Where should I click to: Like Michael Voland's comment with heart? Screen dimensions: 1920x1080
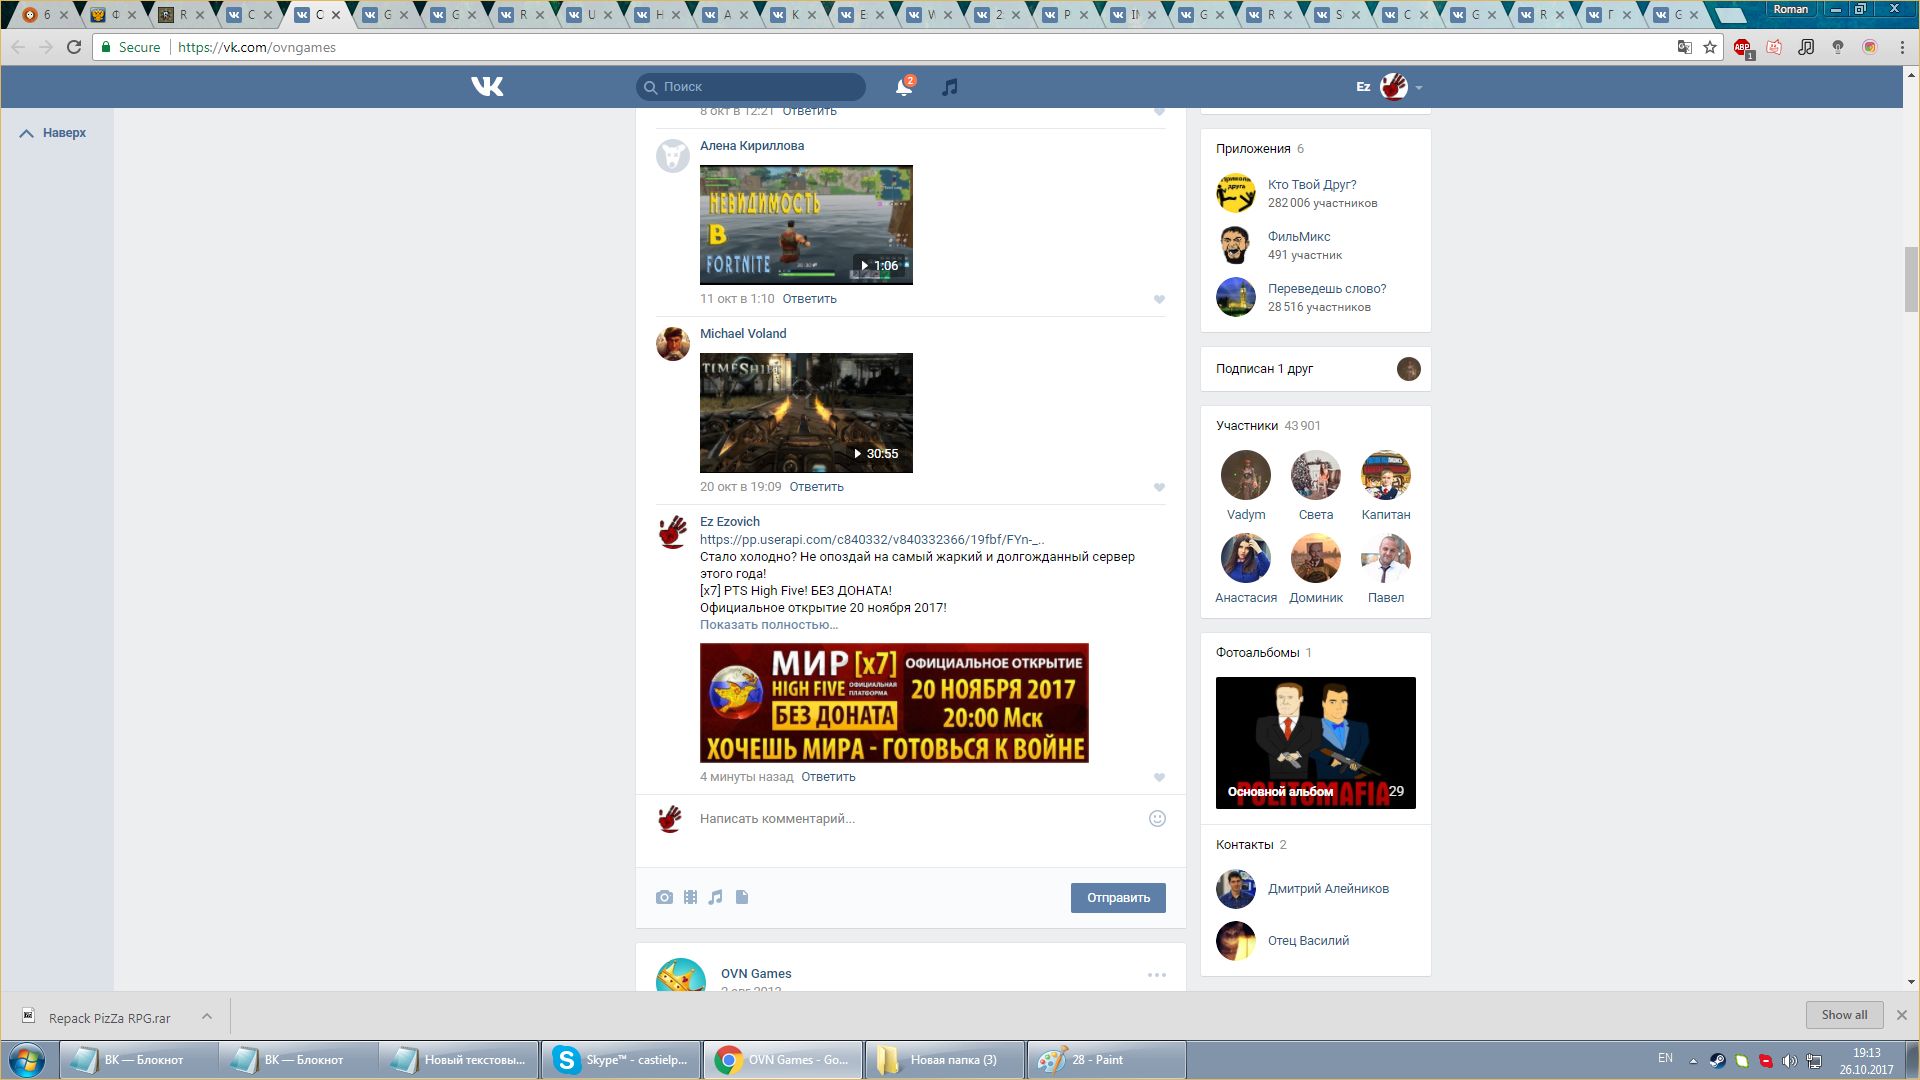point(1159,487)
